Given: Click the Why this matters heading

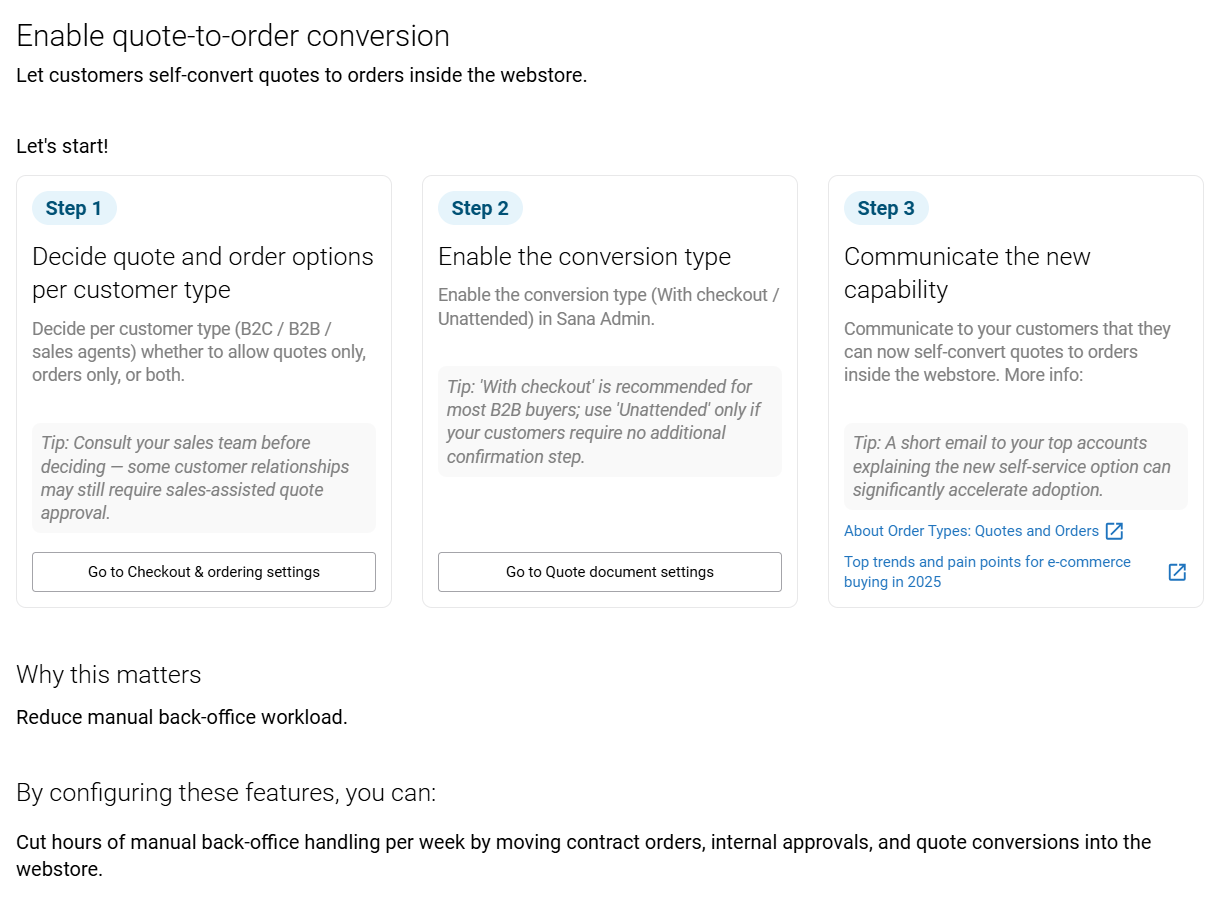Looking at the screenshot, I should tap(109, 675).
